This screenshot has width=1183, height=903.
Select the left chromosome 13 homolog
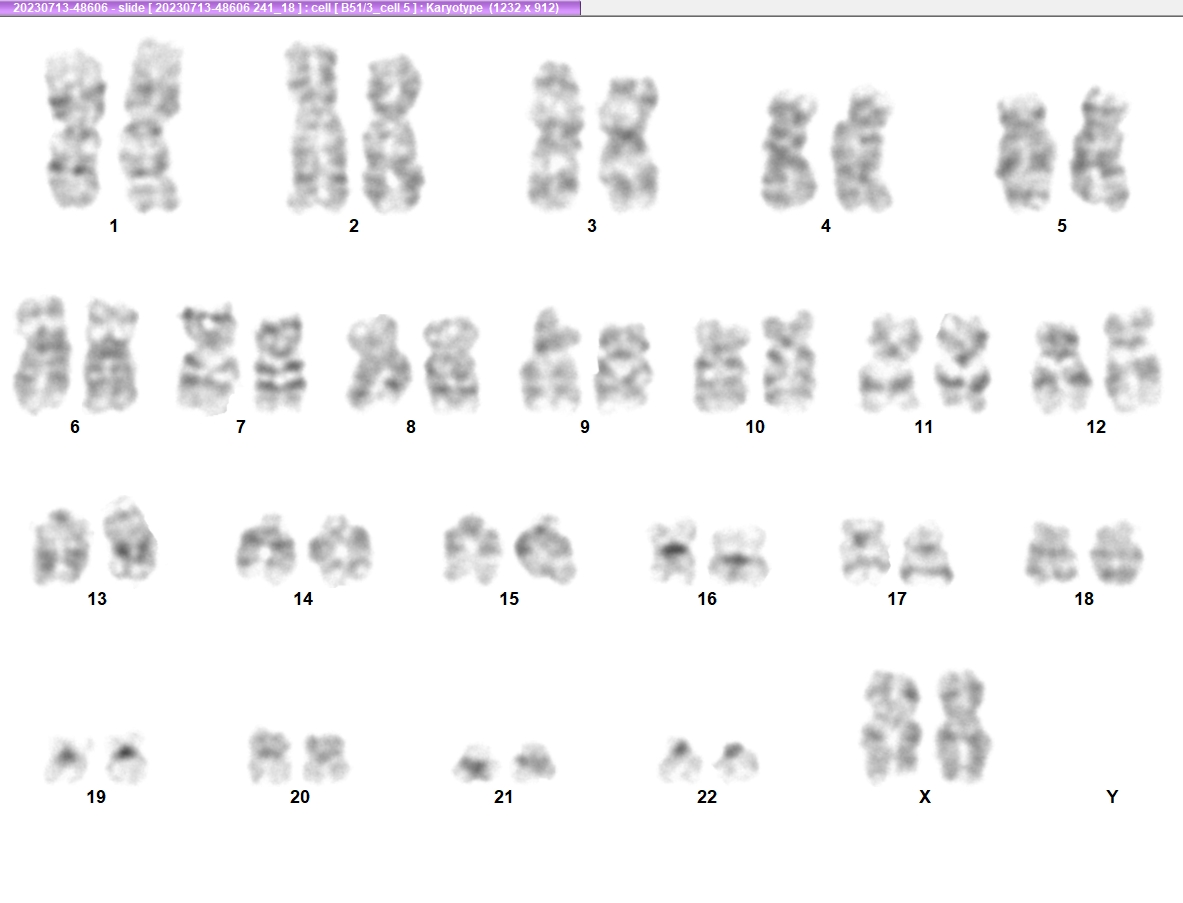60,546
